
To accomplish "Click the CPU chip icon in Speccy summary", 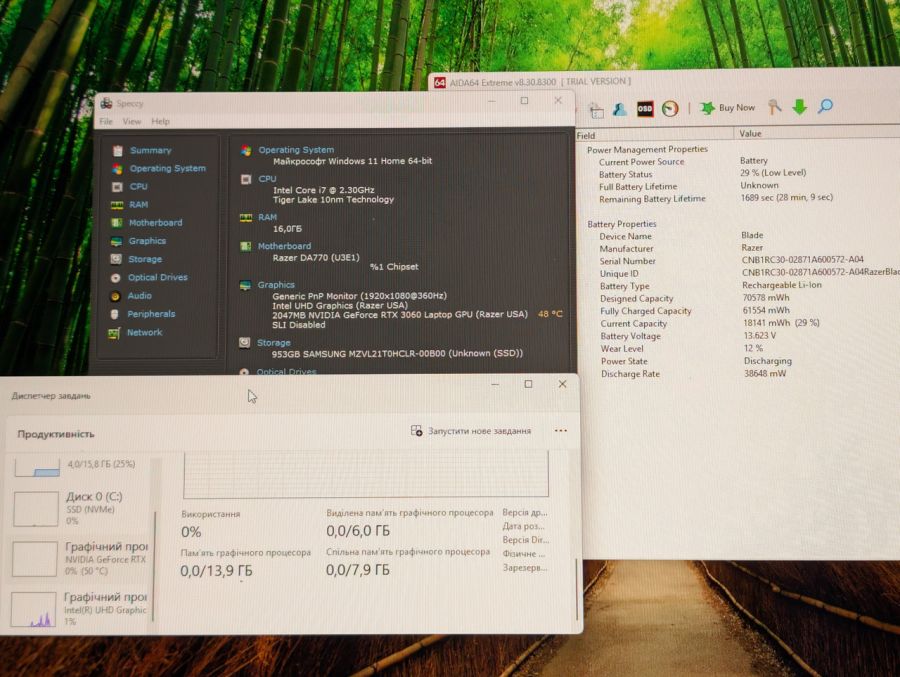I will 246,179.
